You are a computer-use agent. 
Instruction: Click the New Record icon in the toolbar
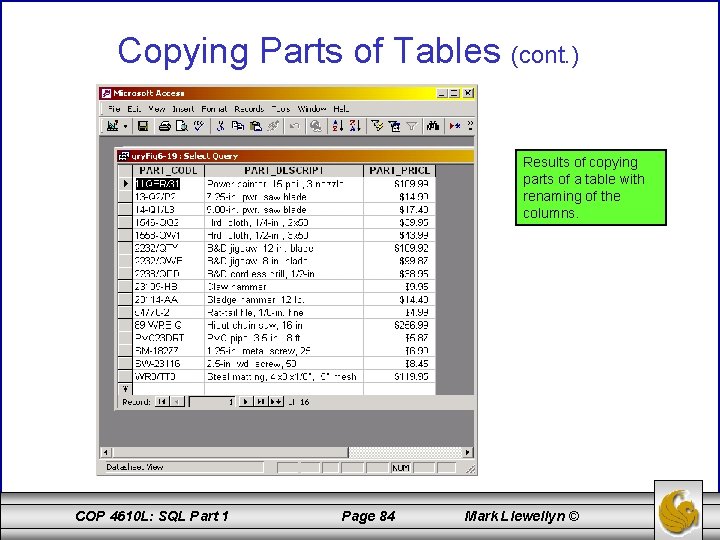pos(455,126)
